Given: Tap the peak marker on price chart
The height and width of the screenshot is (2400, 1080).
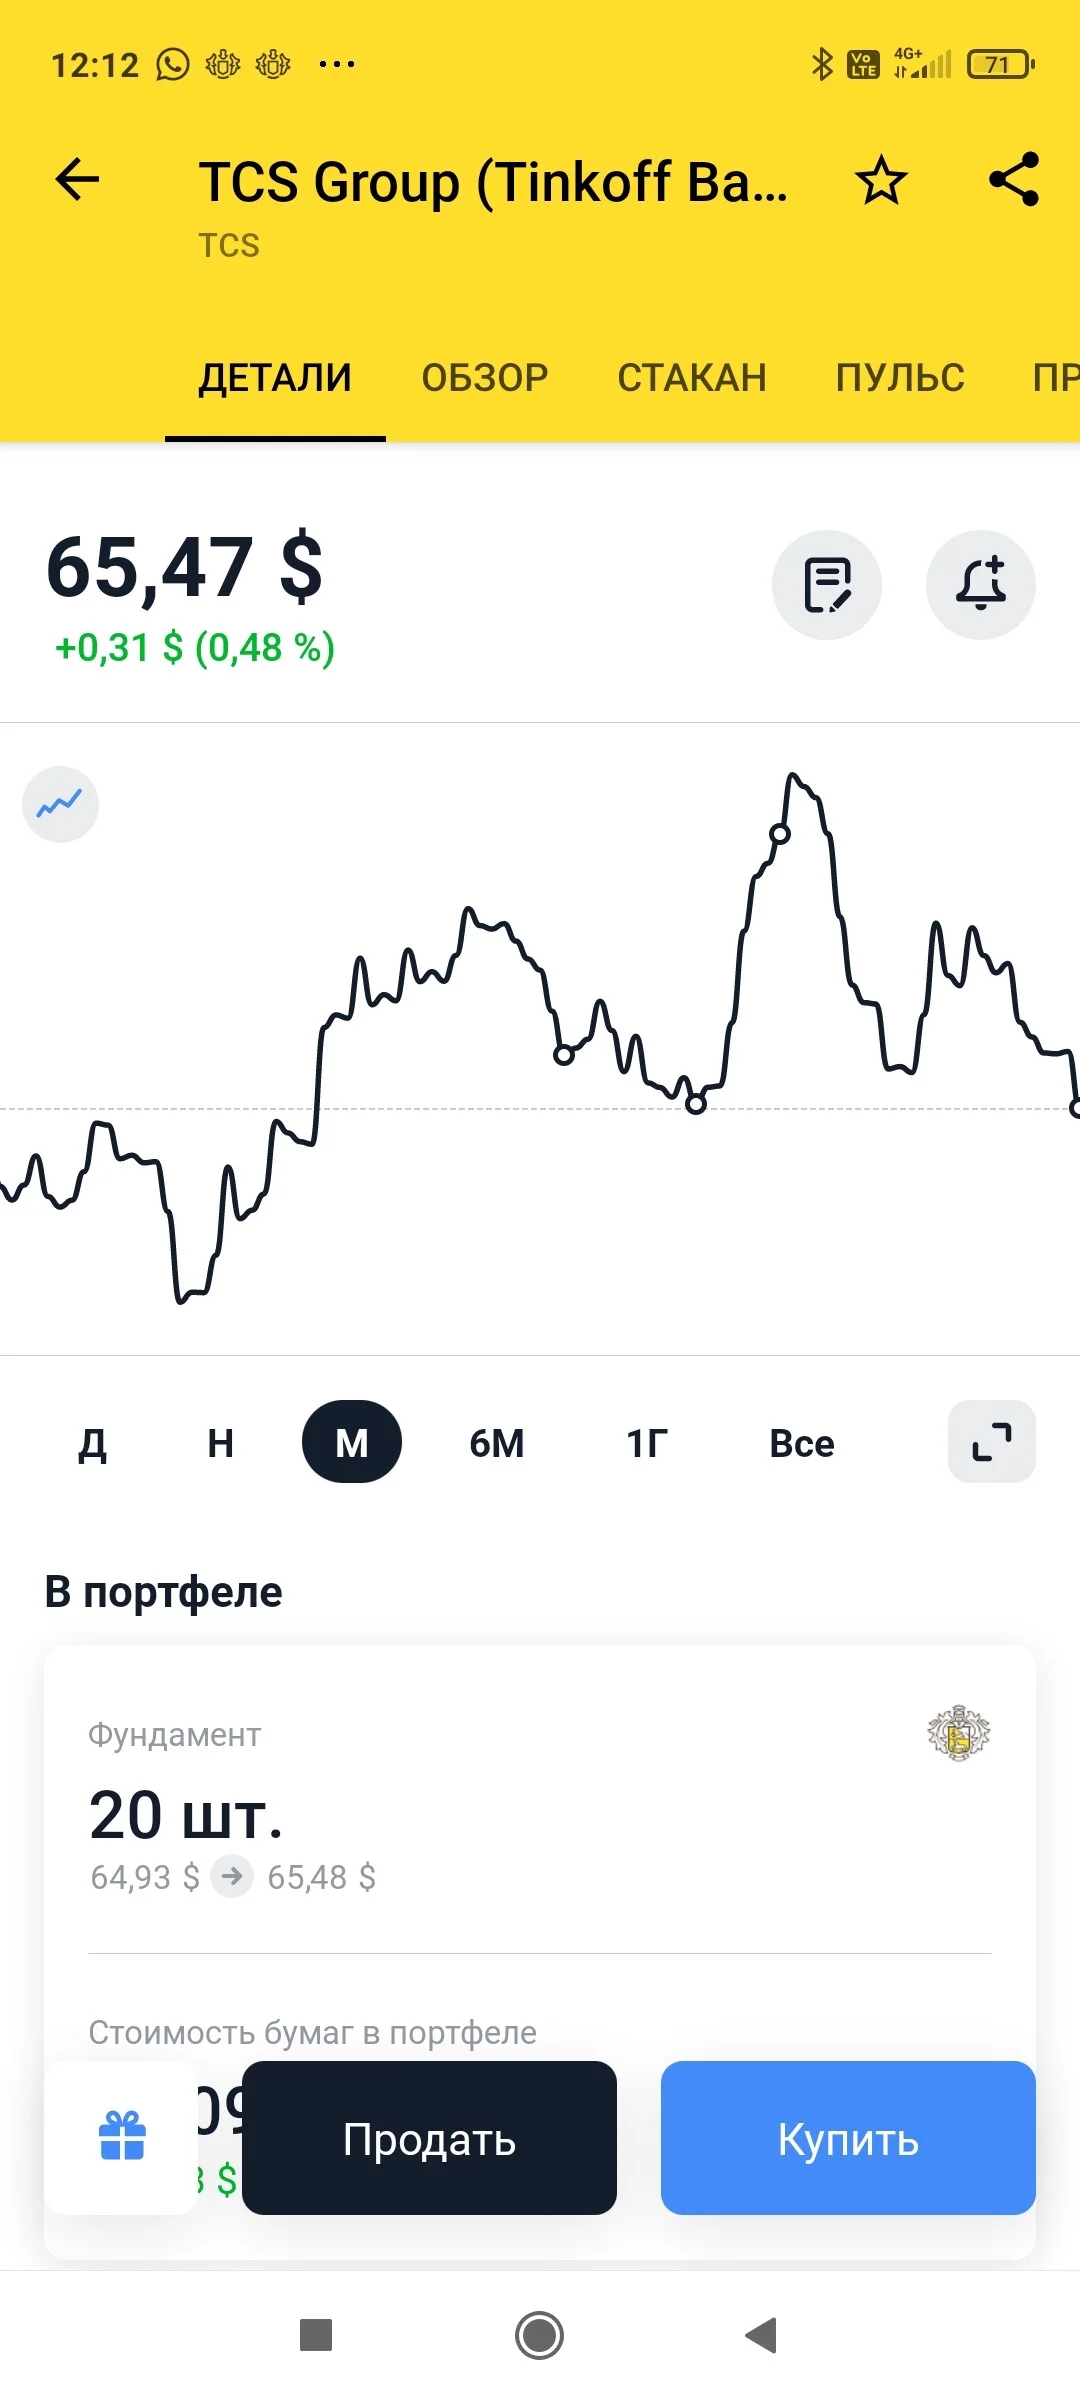Looking at the screenshot, I should coord(780,834).
